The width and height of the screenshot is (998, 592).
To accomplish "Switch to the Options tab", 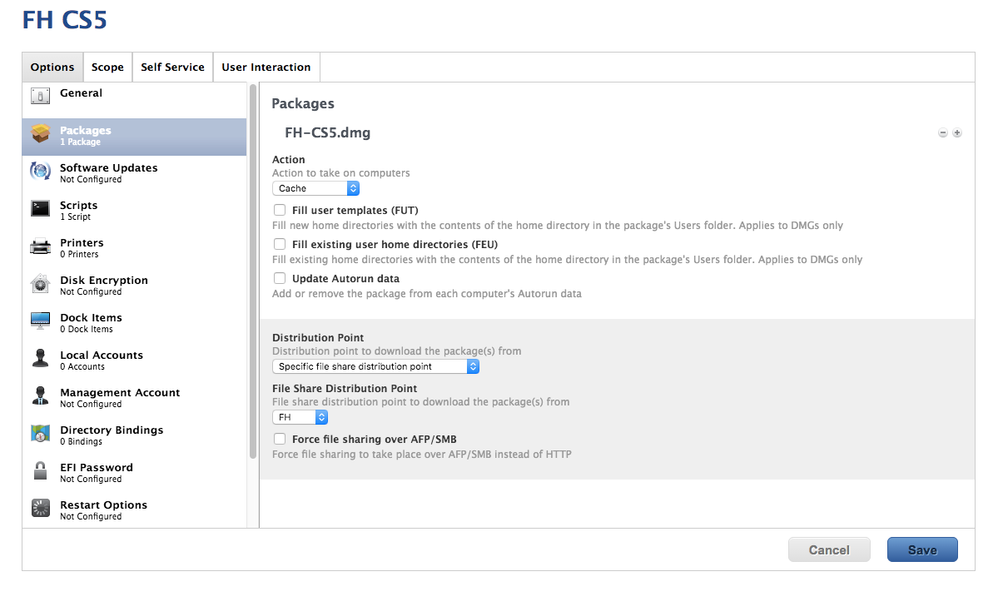I will click(52, 67).
